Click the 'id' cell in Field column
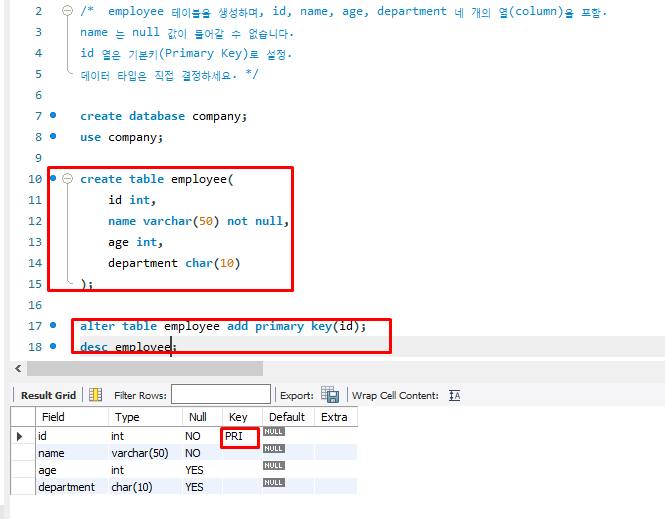Screen dimensions: 665x519 tap(72, 436)
